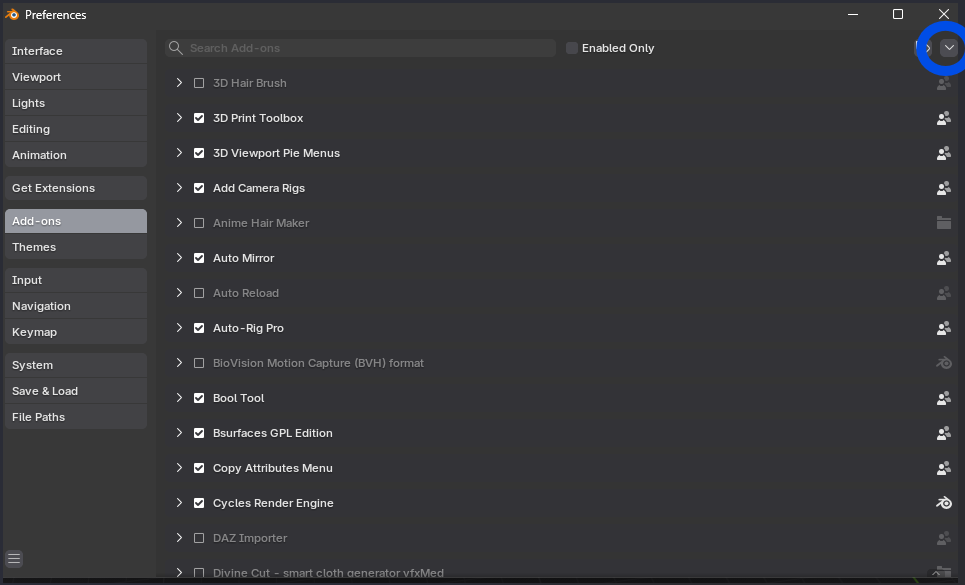Viewport: 965px width, 585px height.
Task: Expand the Bsurfaces GPL Edition entry
Action: click(179, 433)
